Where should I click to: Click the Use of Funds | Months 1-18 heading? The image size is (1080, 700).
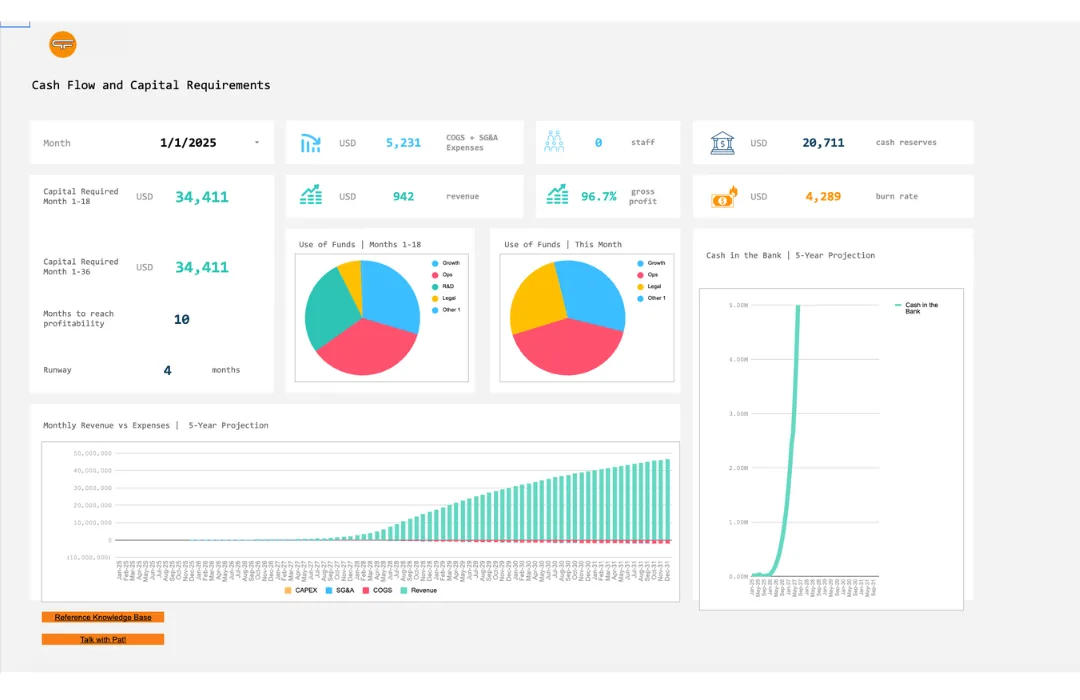pos(360,245)
